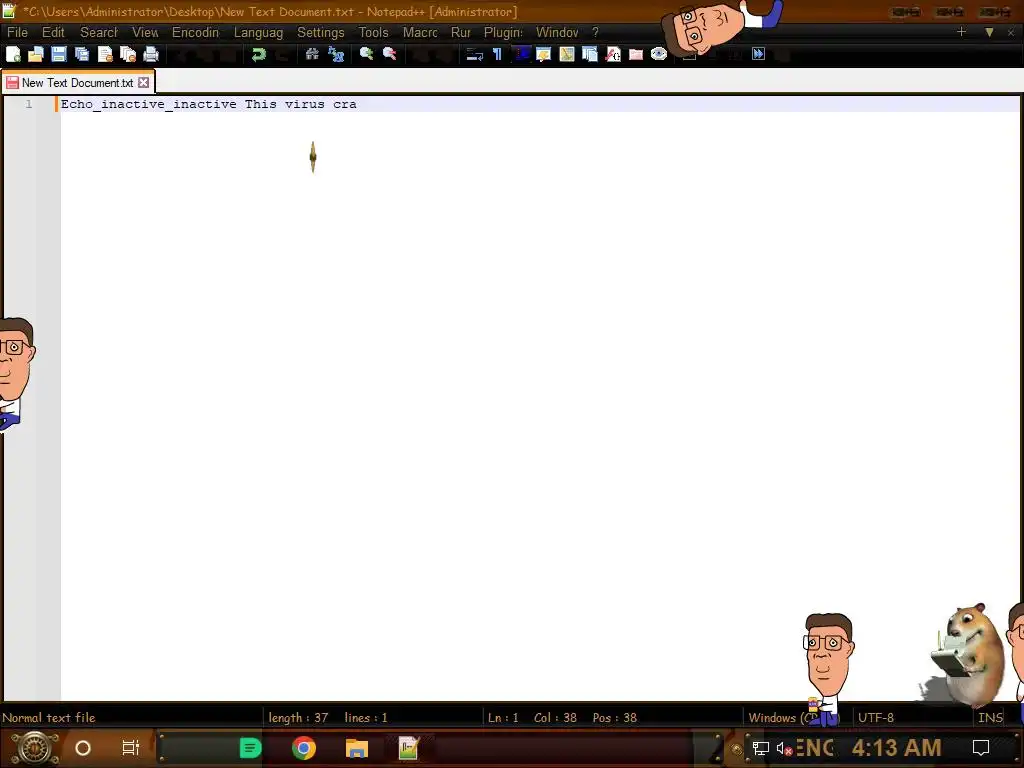
Task: Toggle INS insert mode indicator
Action: (990, 718)
